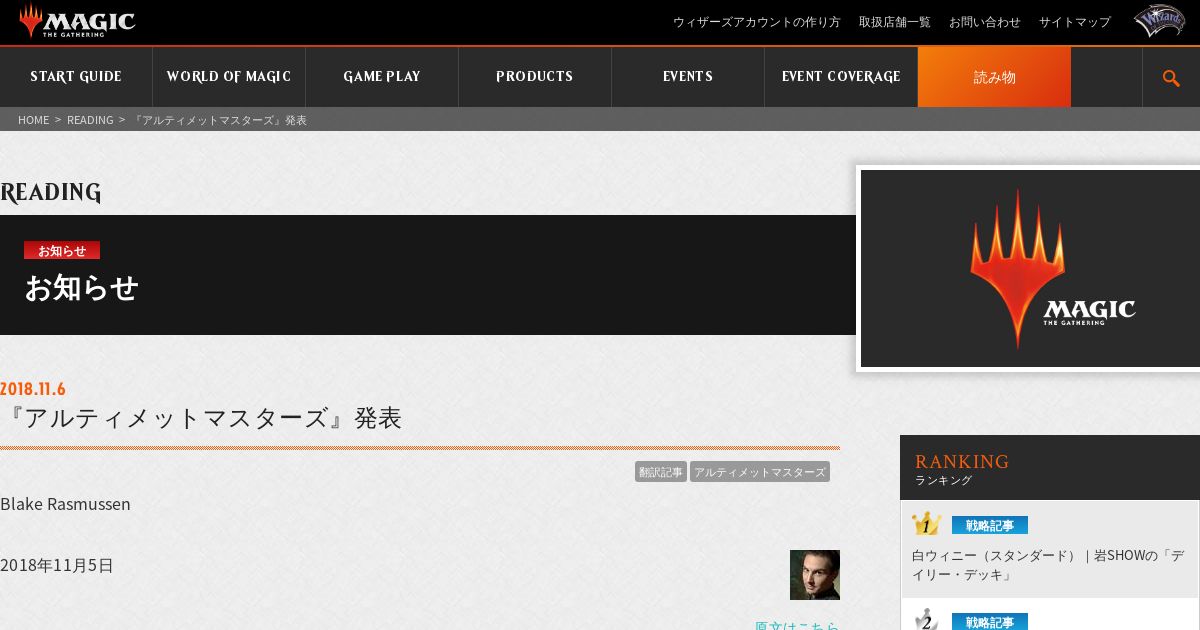Open the EVENT COVERAGE menu

point(841,77)
